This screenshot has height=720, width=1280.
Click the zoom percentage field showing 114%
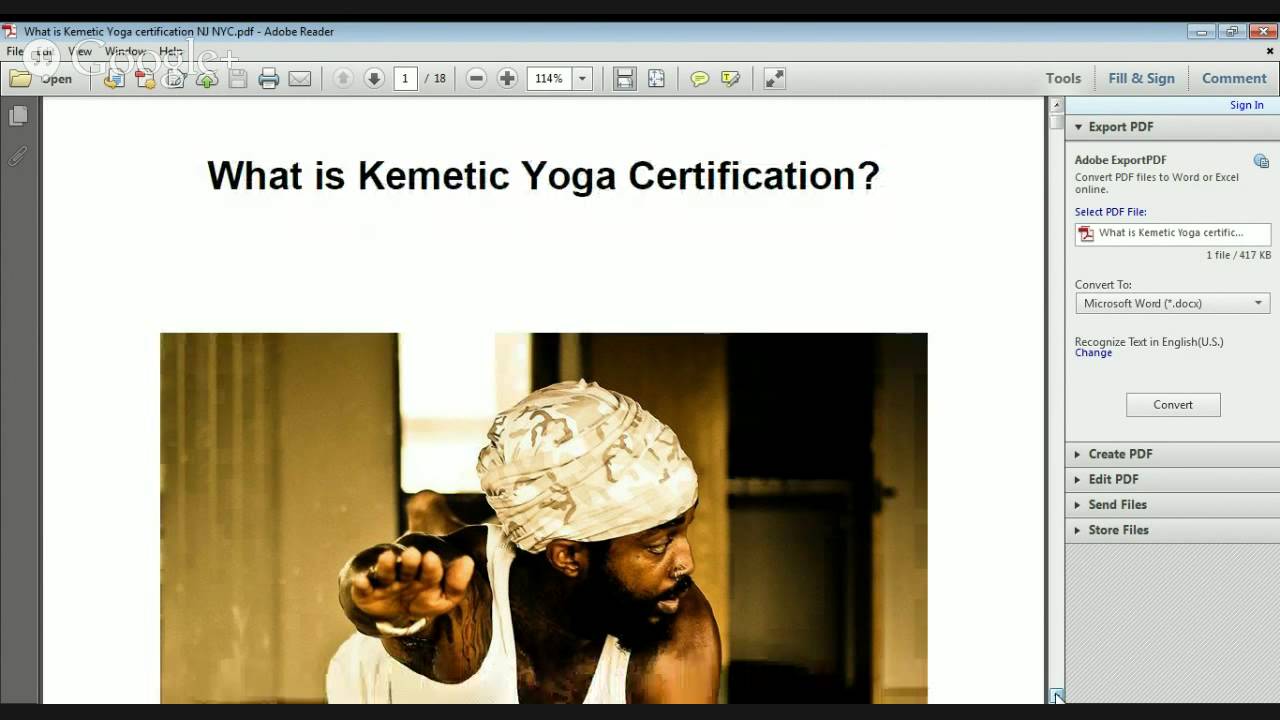tap(549, 78)
